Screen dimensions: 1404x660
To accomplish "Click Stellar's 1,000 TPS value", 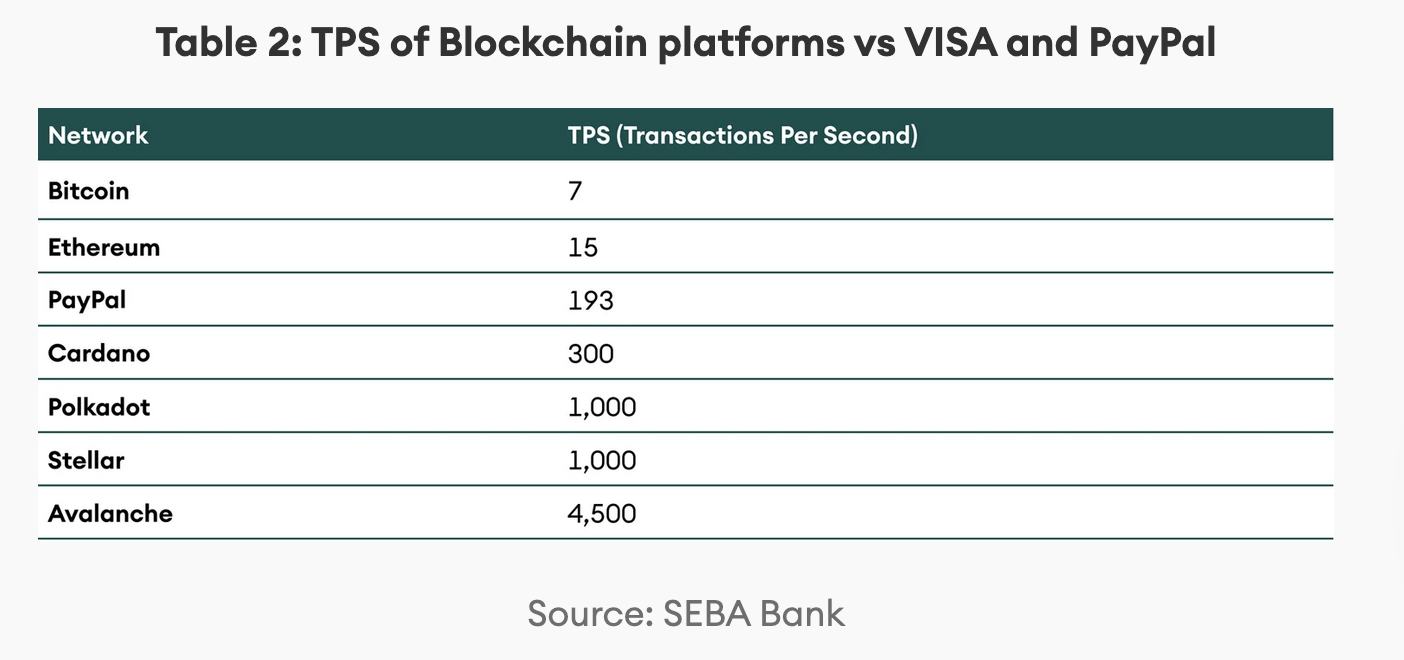I will (602, 460).
